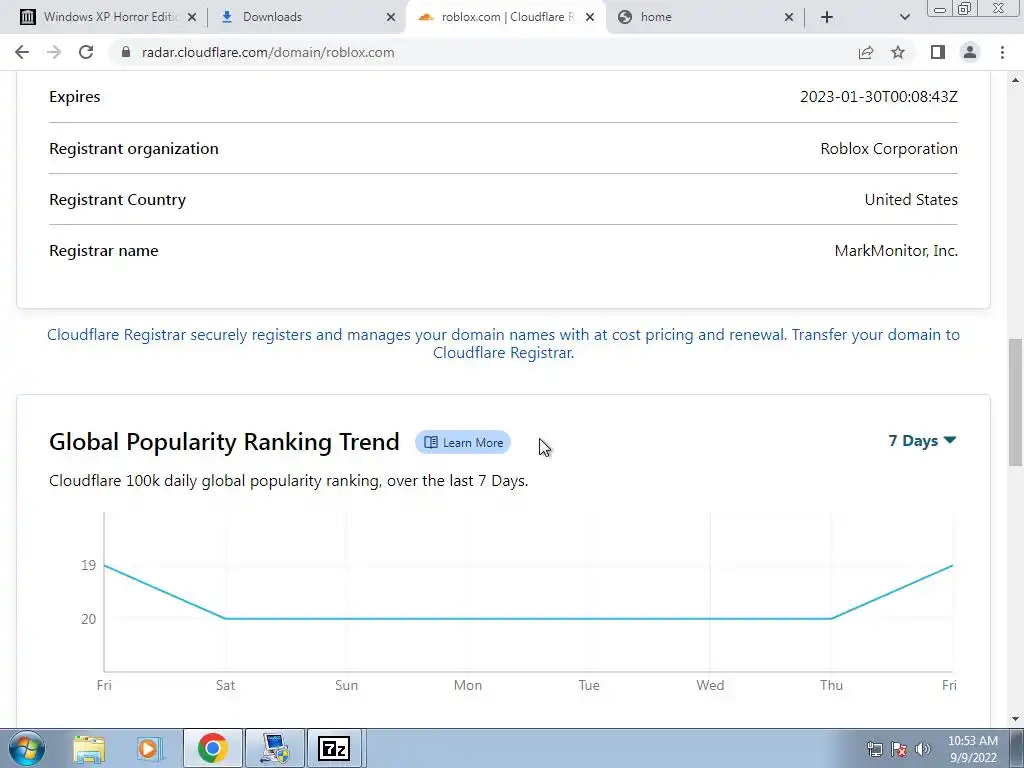This screenshot has width=1024, height=768.
Task: Click the Registrant organization label
Action: tap(134, 149)
